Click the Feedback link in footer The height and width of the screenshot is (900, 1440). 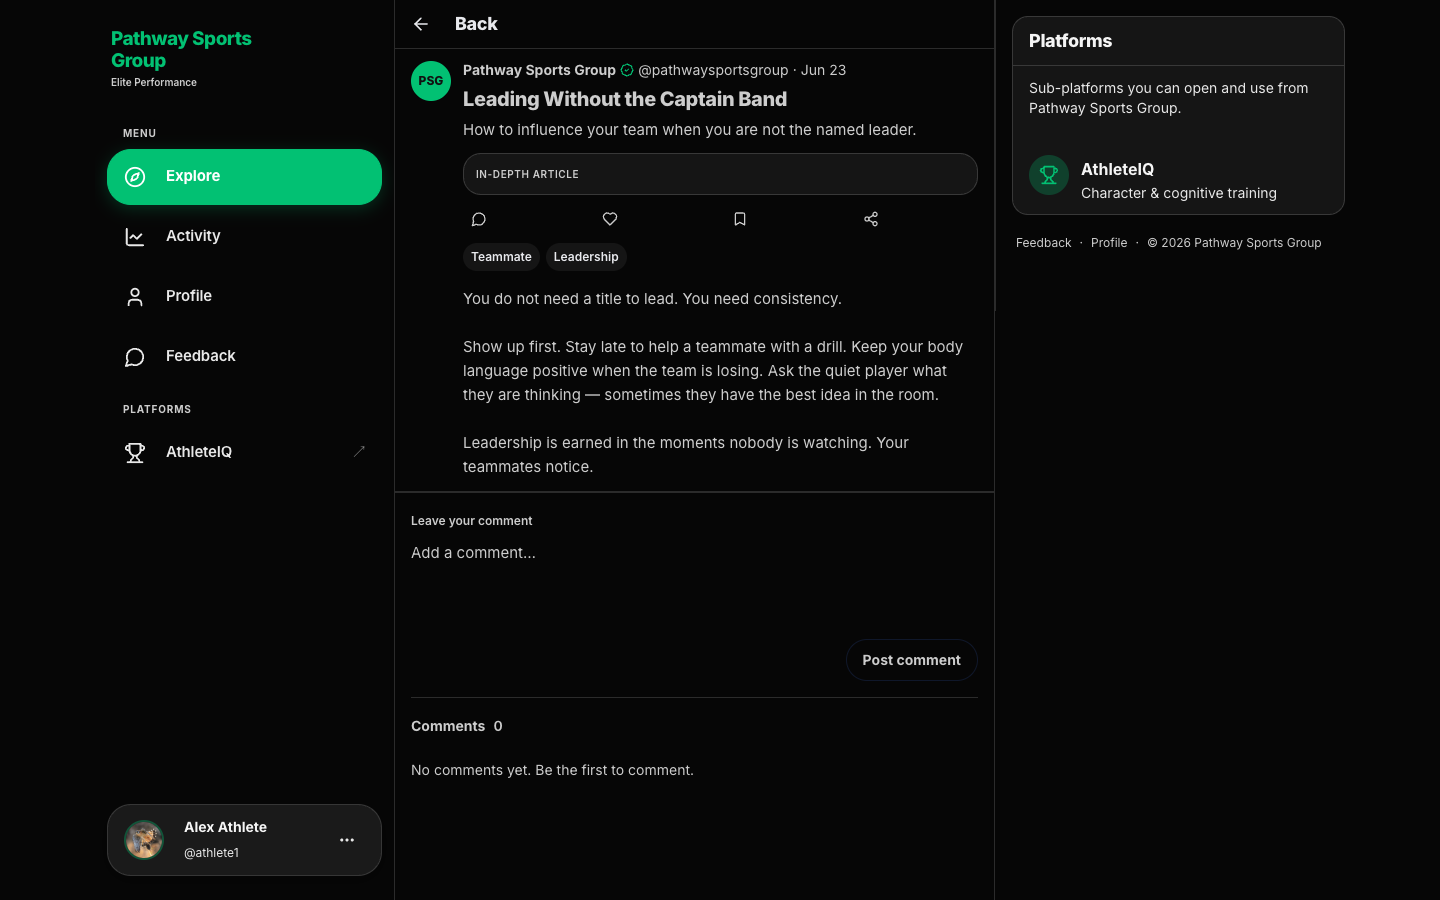point(1043,243)
